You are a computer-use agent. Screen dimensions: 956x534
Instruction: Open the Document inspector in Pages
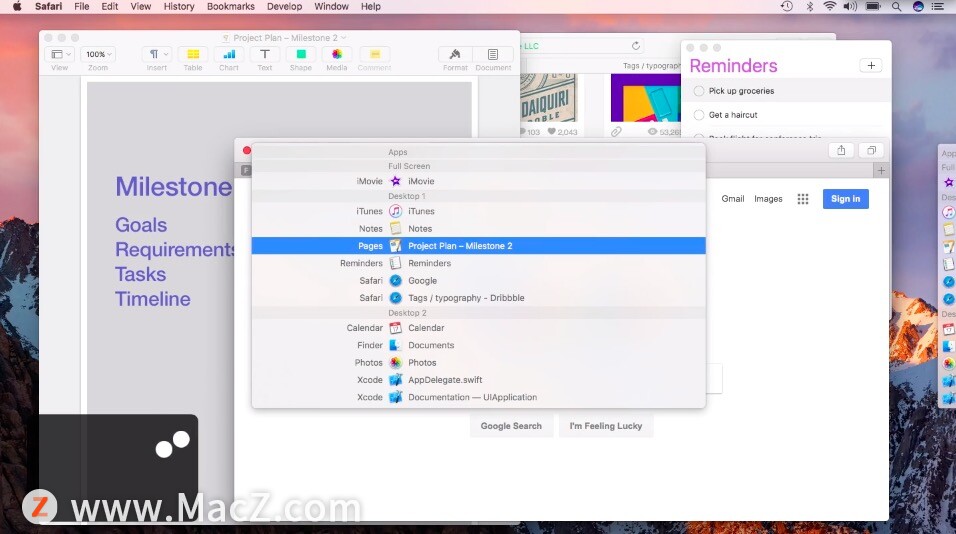click(493, 54)
